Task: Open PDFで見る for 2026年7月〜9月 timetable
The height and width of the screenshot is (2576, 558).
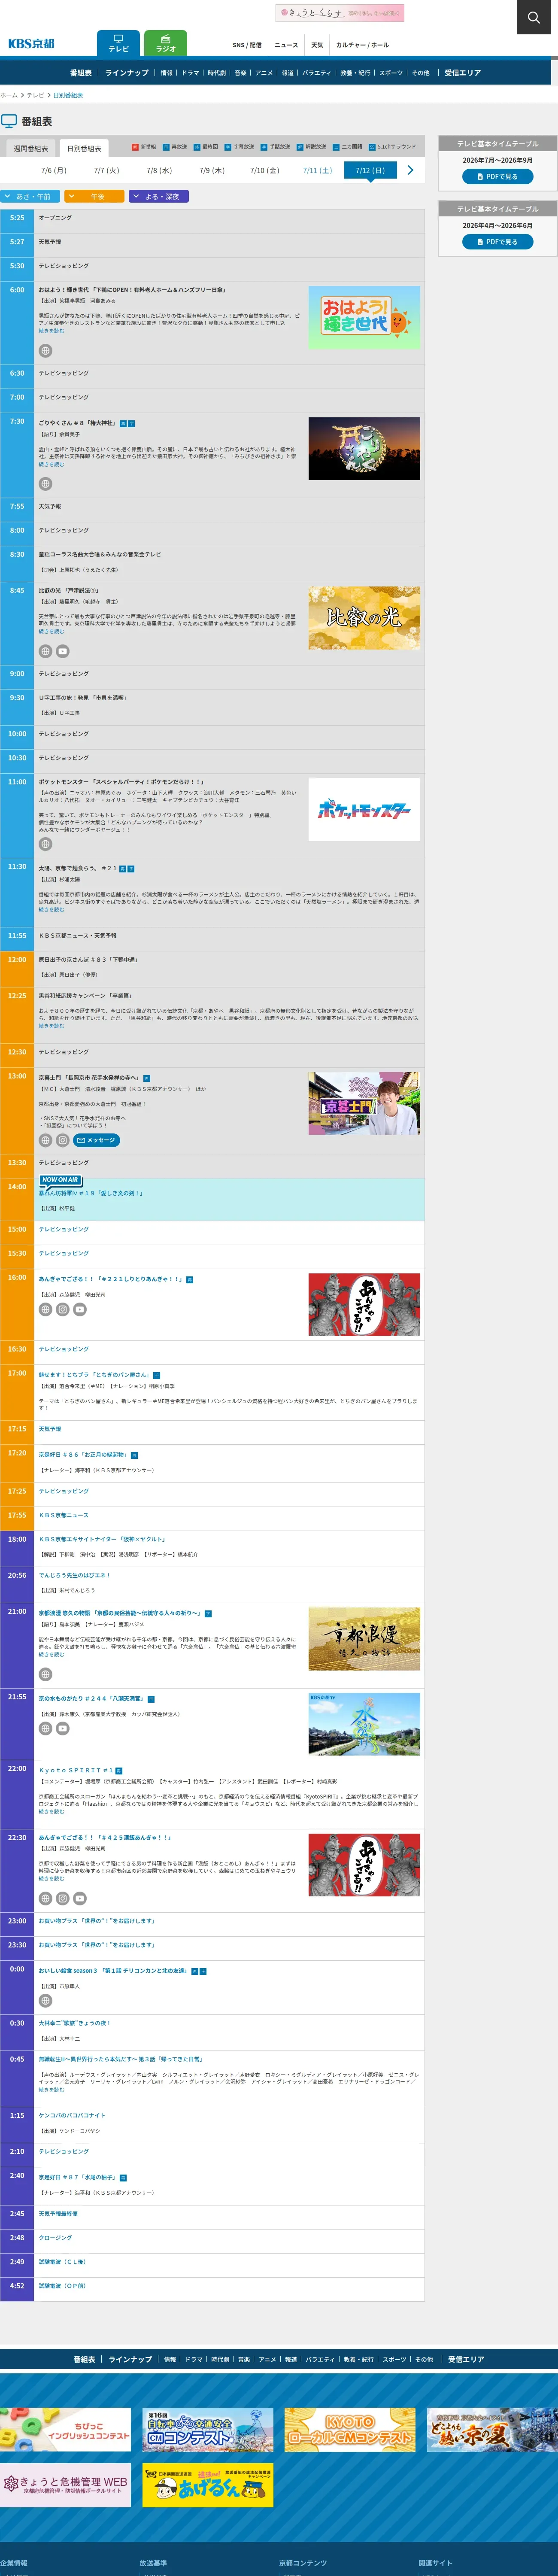Action: tap(497, 176)
